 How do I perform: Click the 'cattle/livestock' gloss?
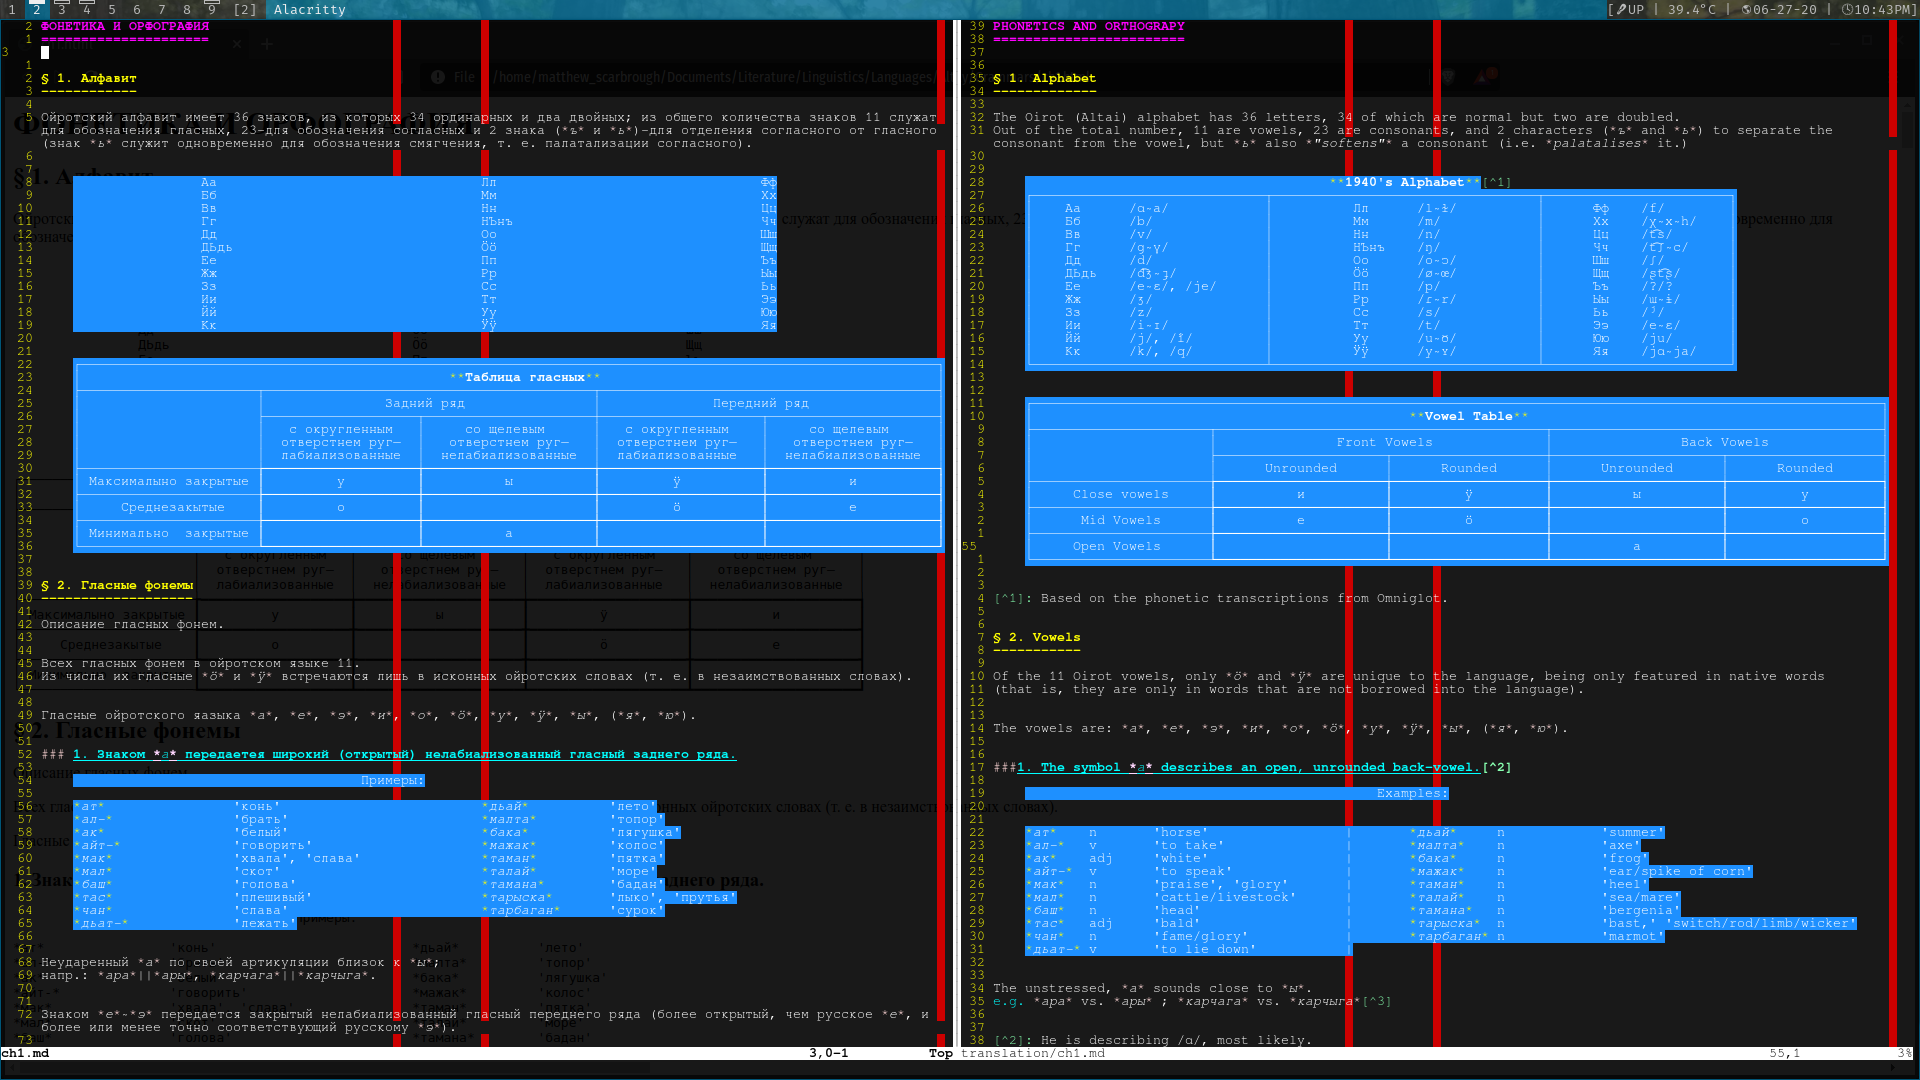point(1224,897)
